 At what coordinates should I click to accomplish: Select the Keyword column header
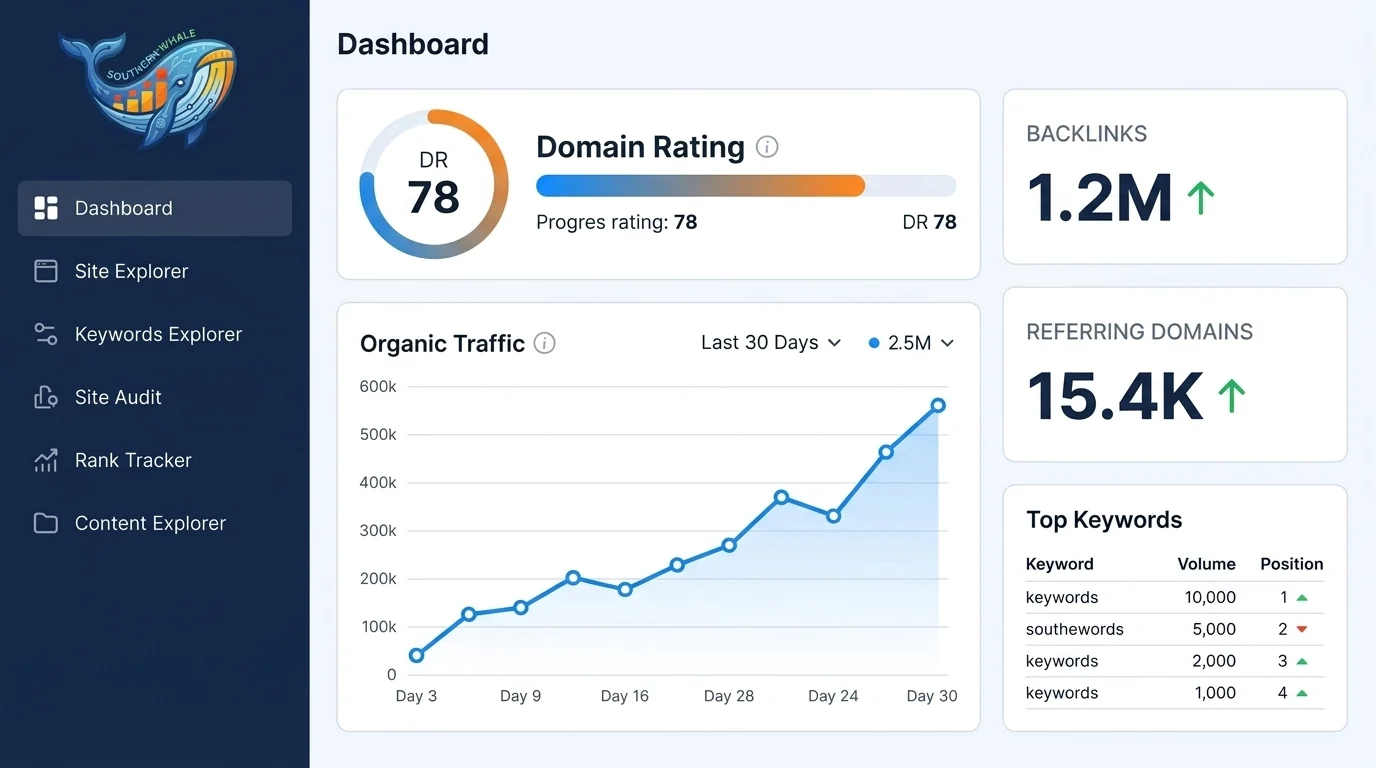pos(1060,564)
